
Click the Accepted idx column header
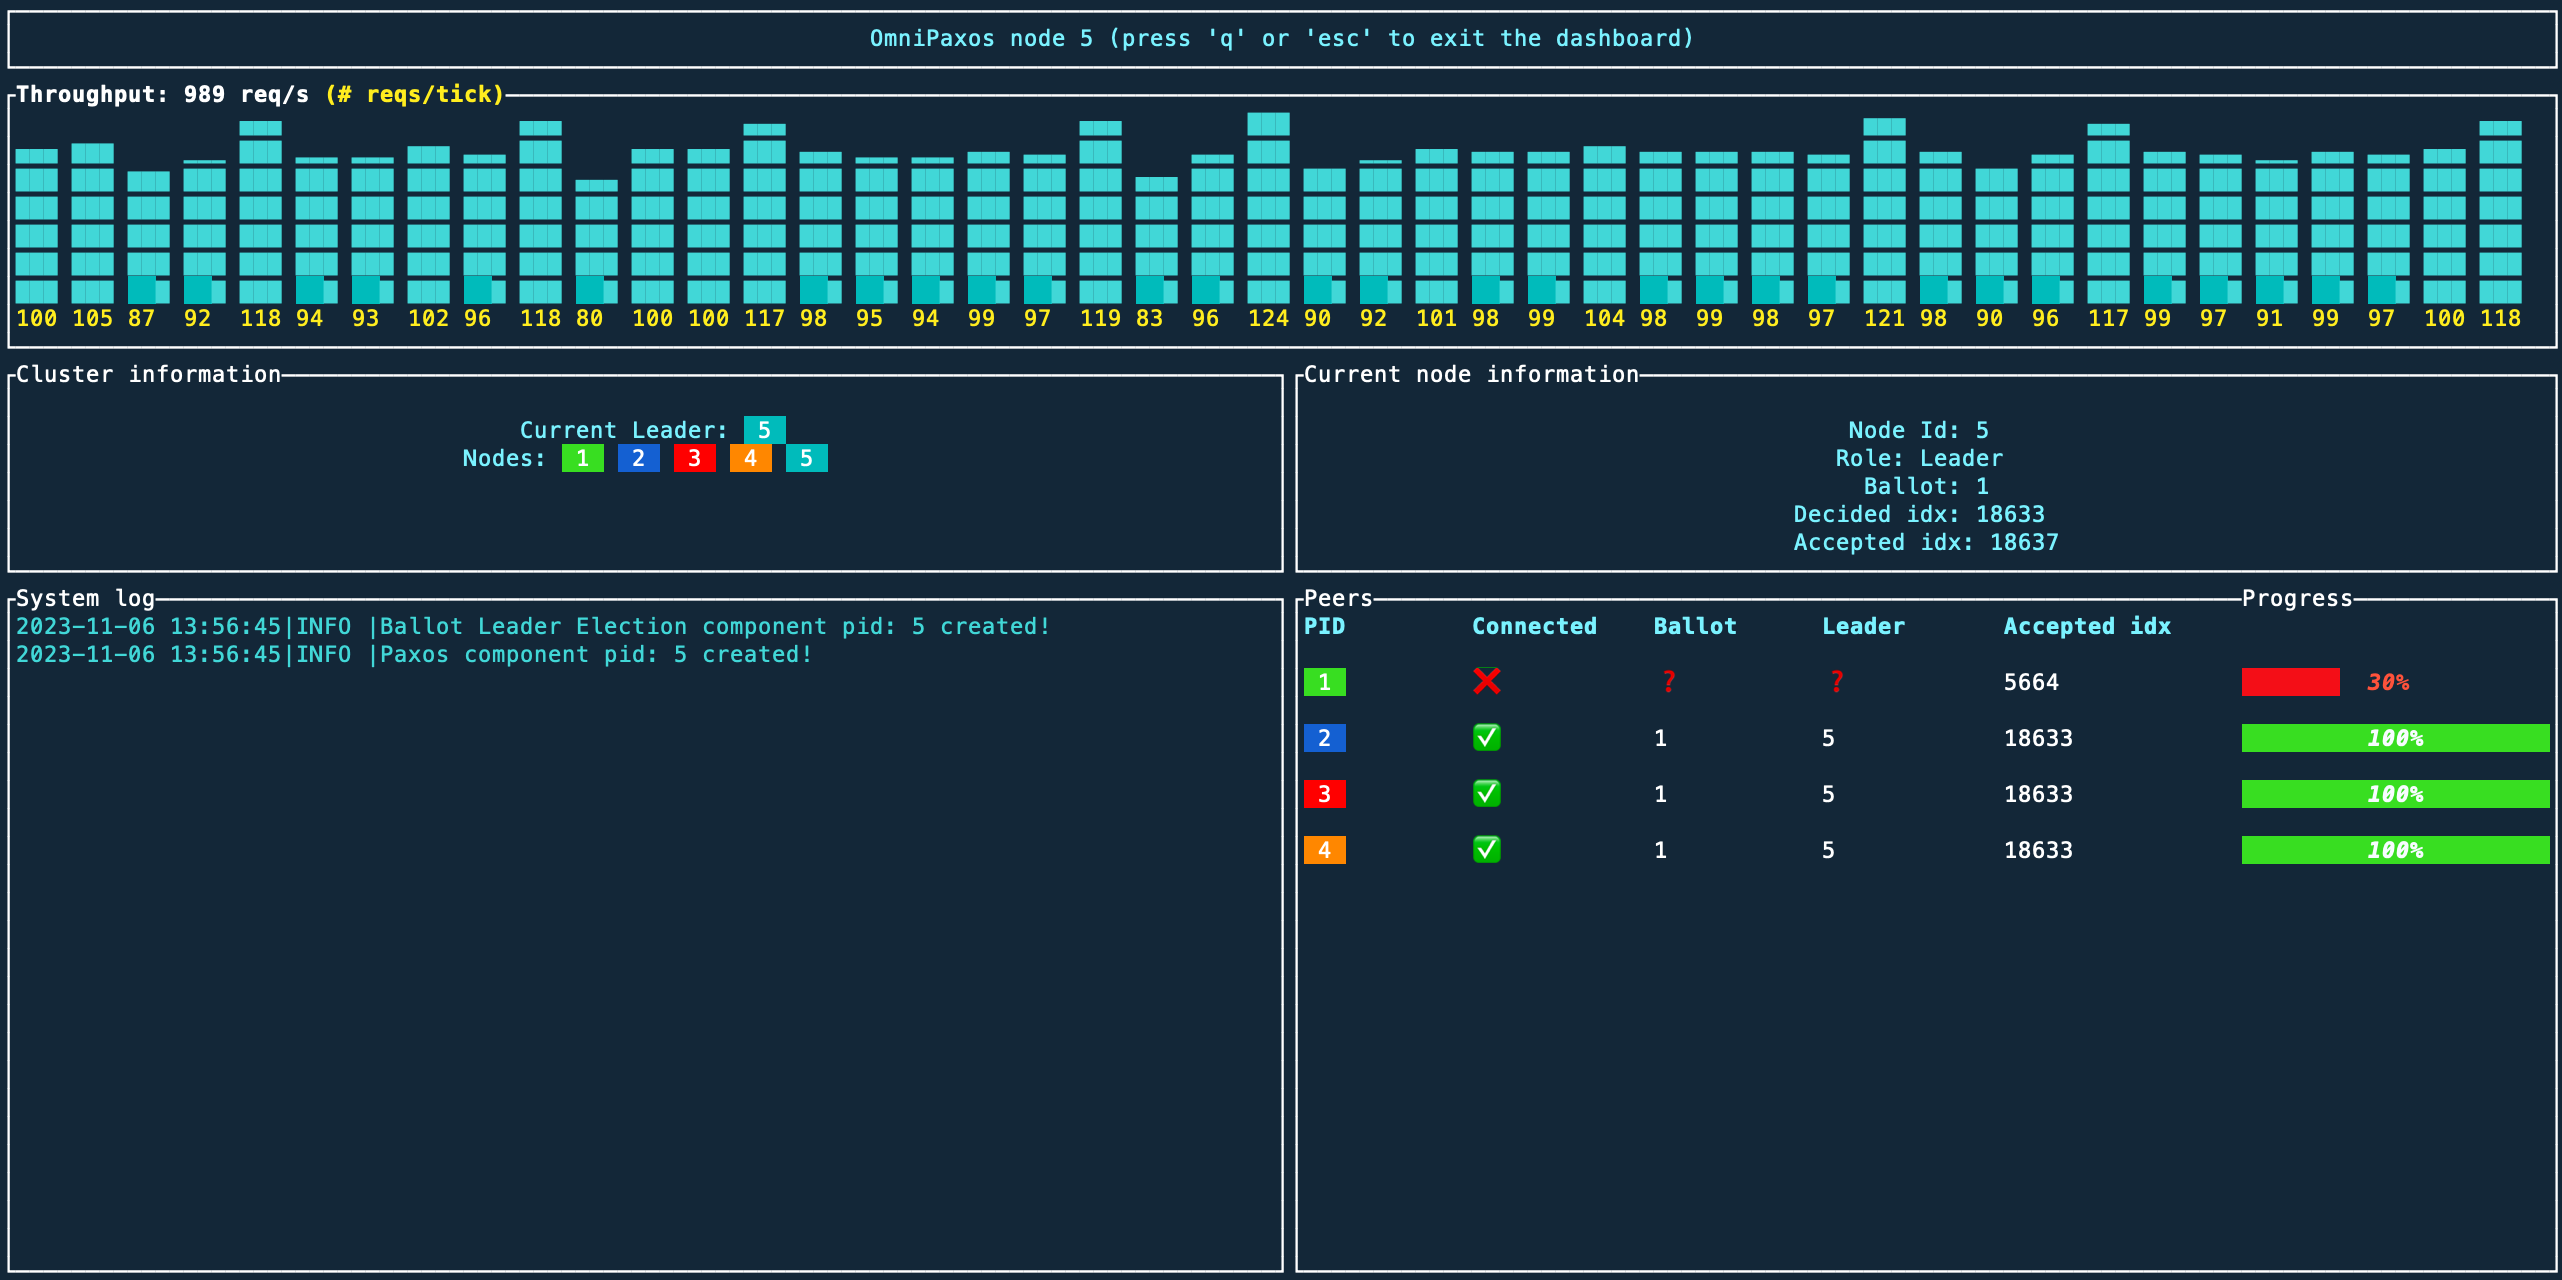pyautogui.click(x=2088, y=626)
